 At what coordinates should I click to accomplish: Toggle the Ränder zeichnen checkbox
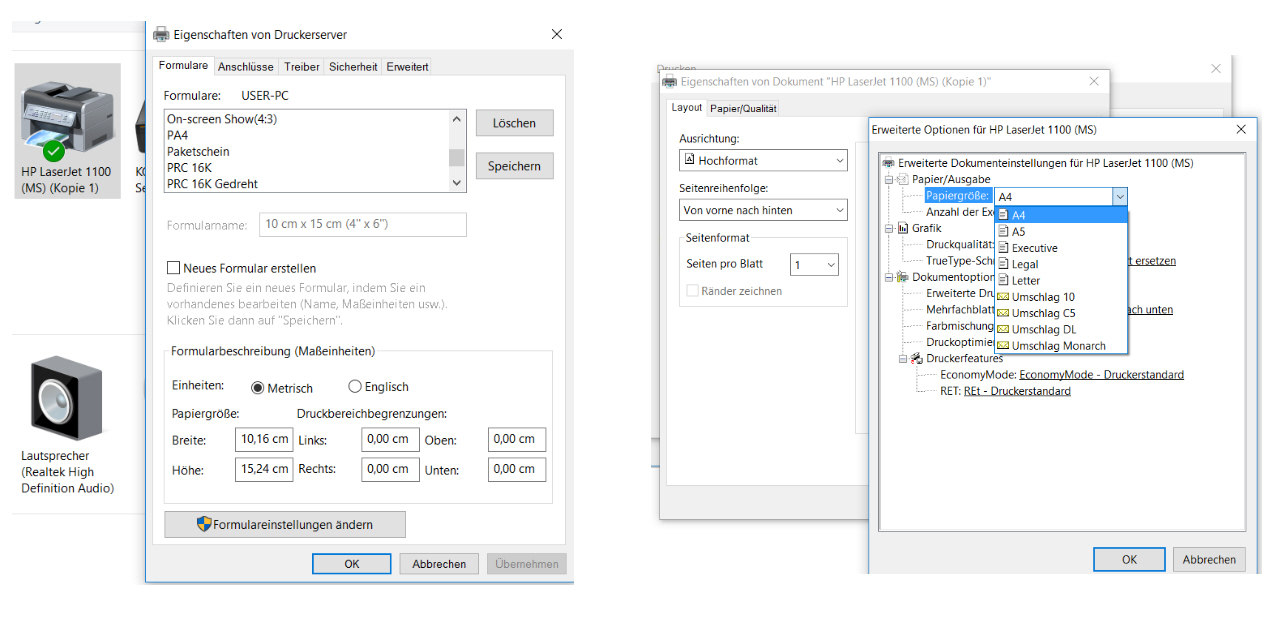tap(693, 291)
